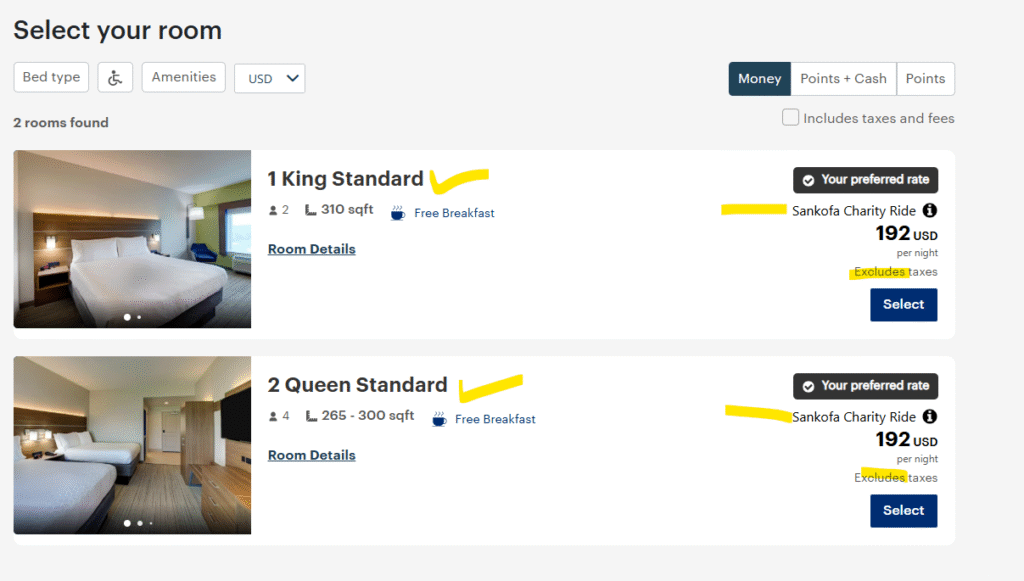Viewport: 1024px width, 581px height.
Task: Click info icon beside King room Sankofa rate
Action: click(930, 211)
